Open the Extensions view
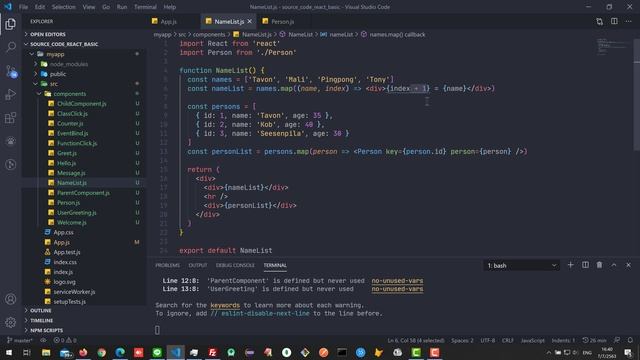 tap(11, 118)
